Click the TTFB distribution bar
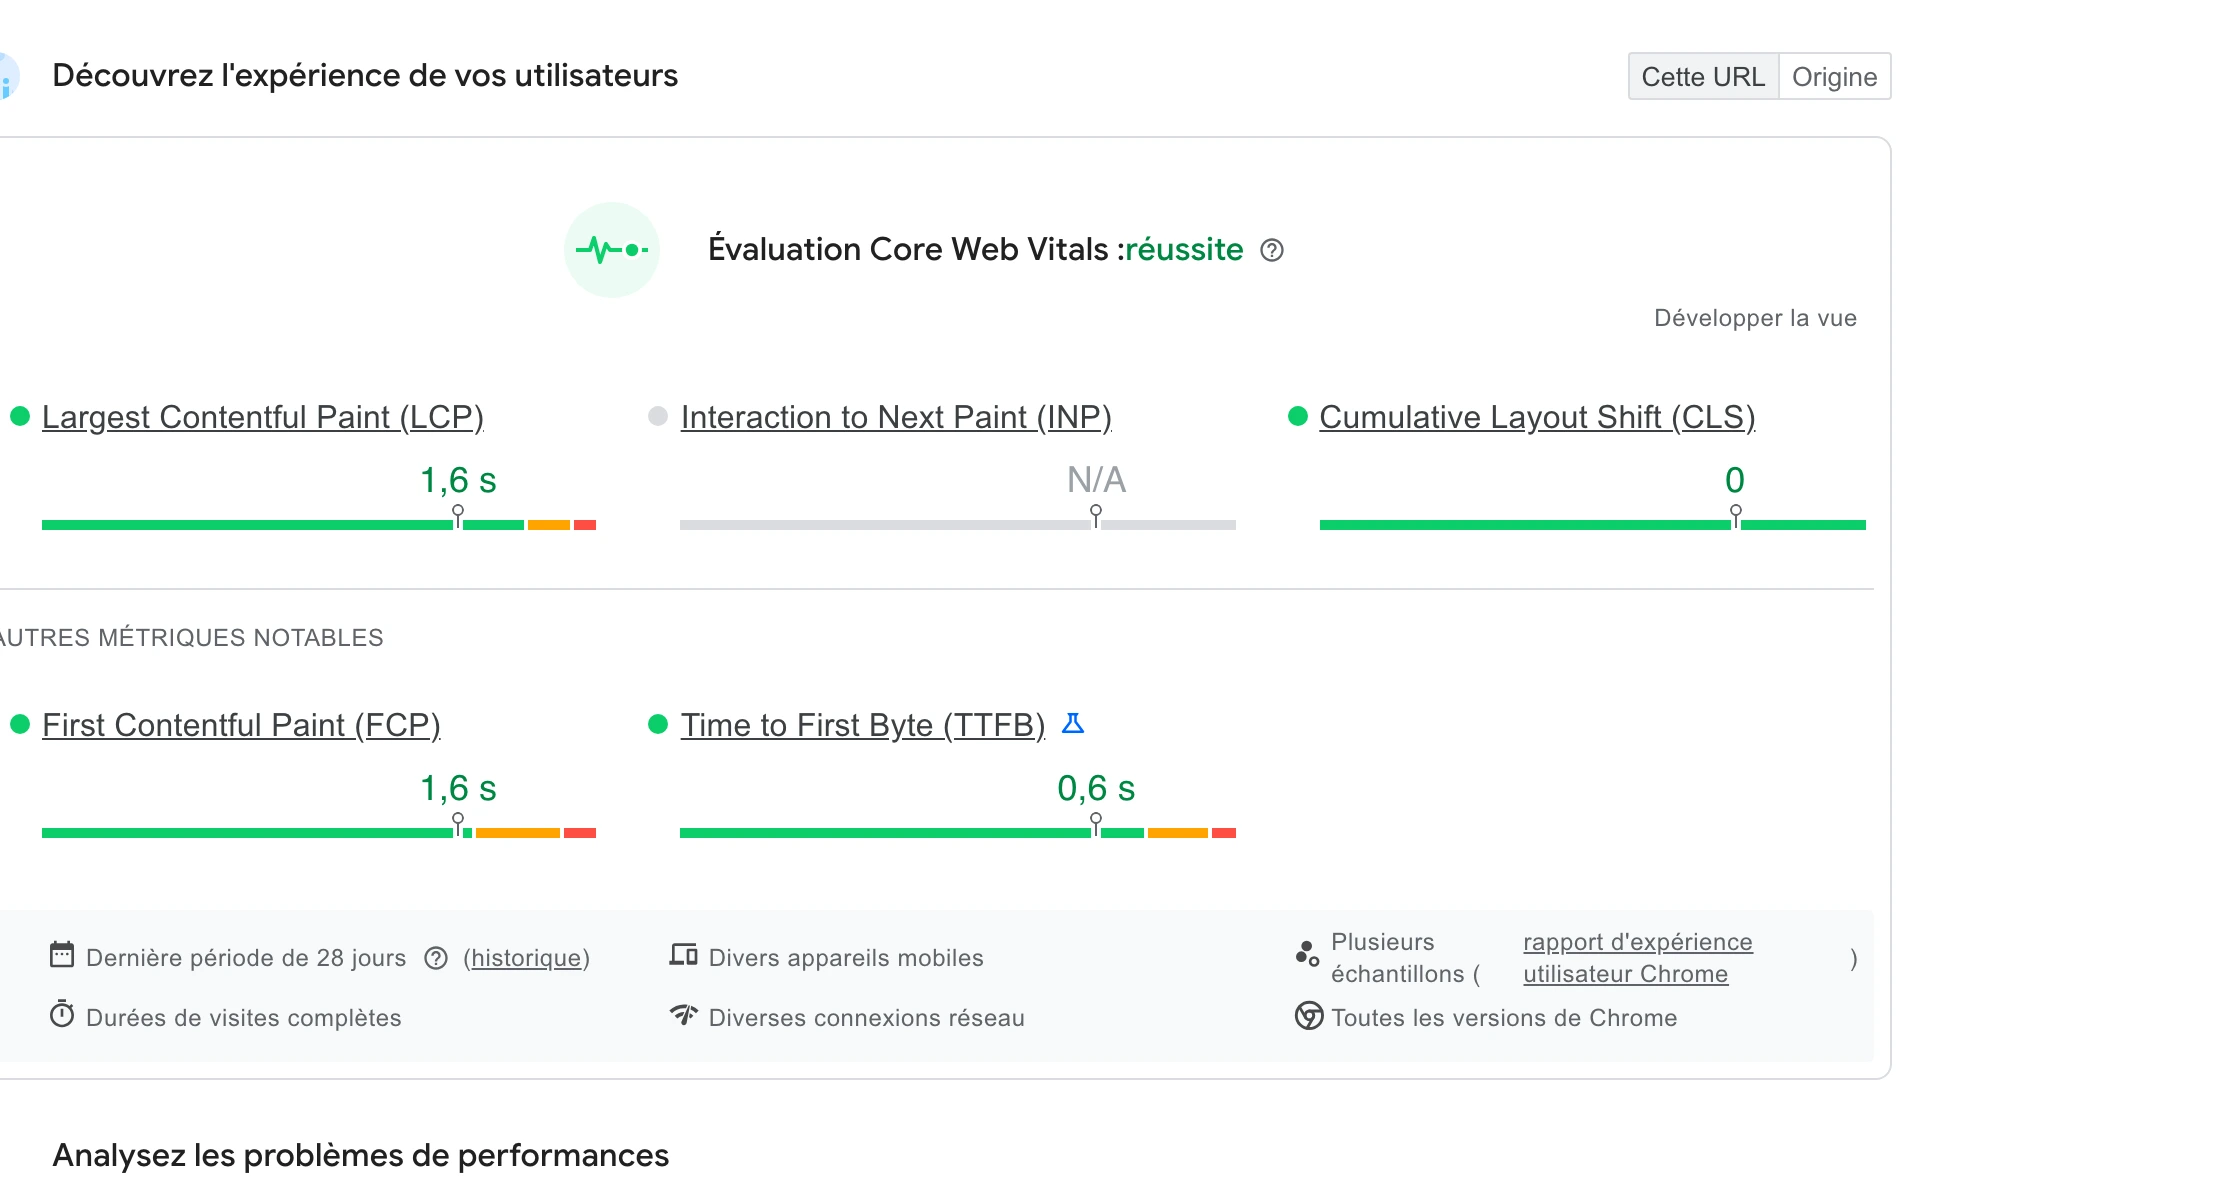 click(x=958, y=833)
